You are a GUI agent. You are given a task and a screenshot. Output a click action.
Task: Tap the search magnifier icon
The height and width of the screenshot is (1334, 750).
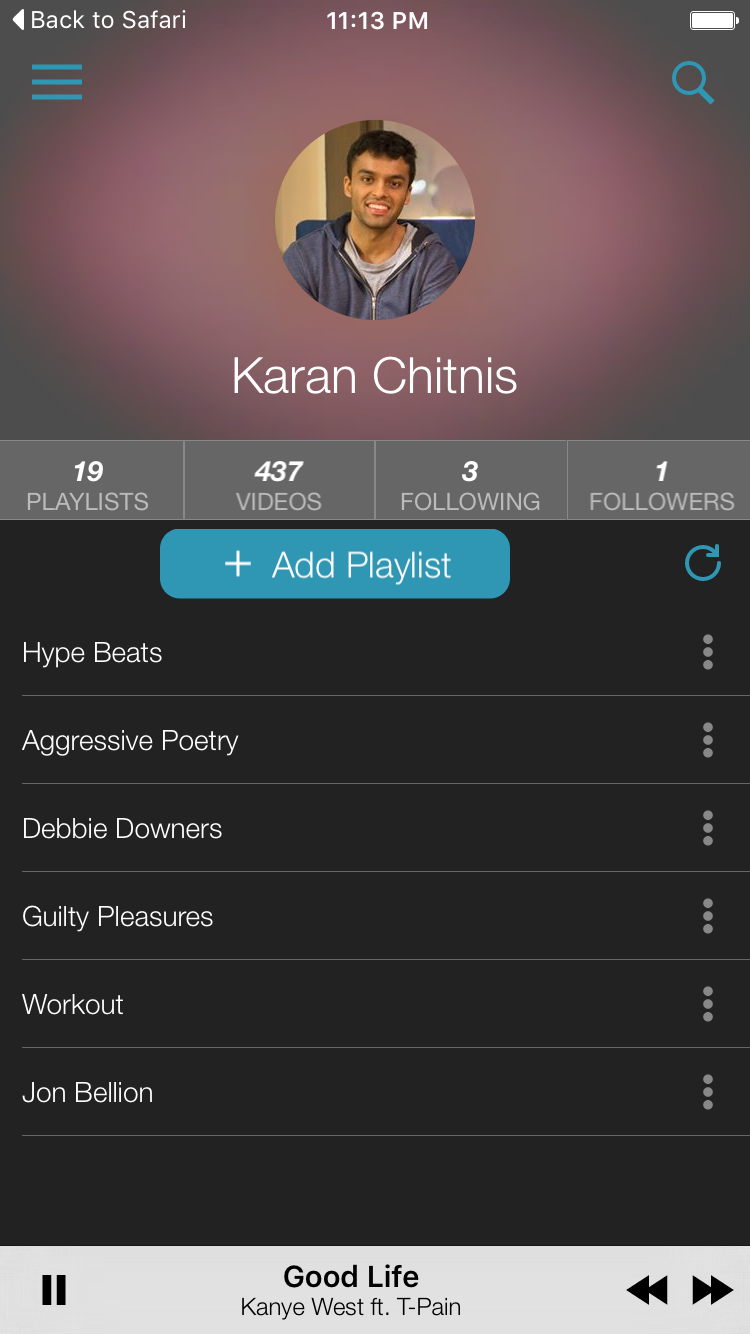[692, 83]
